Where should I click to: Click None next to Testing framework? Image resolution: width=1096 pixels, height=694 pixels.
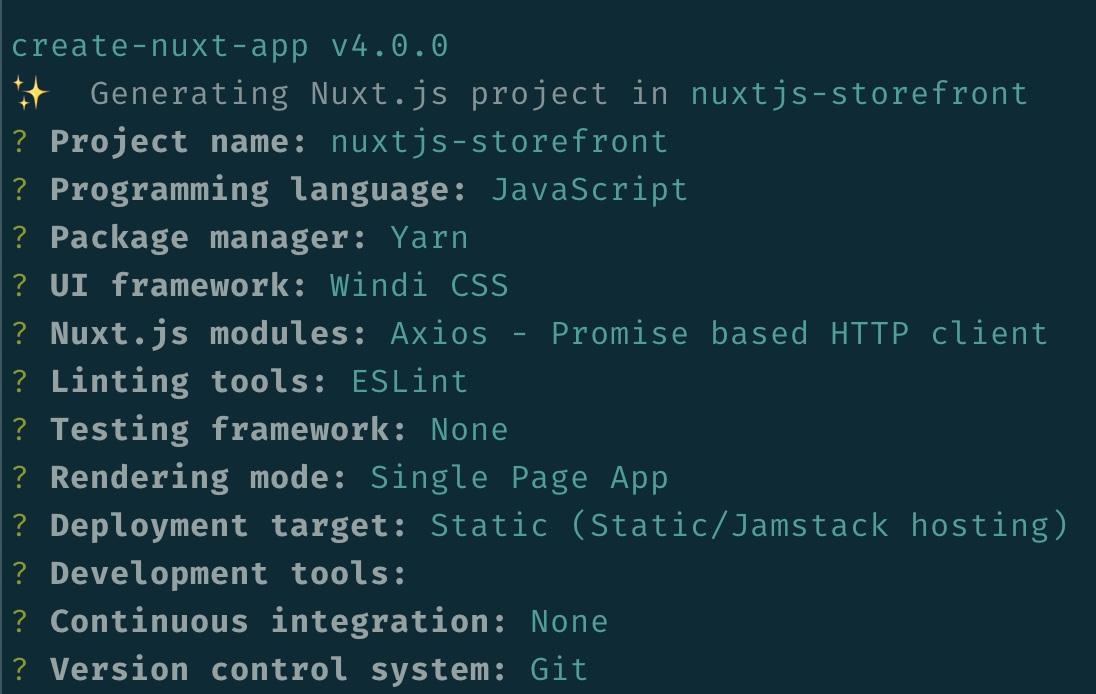469,429
